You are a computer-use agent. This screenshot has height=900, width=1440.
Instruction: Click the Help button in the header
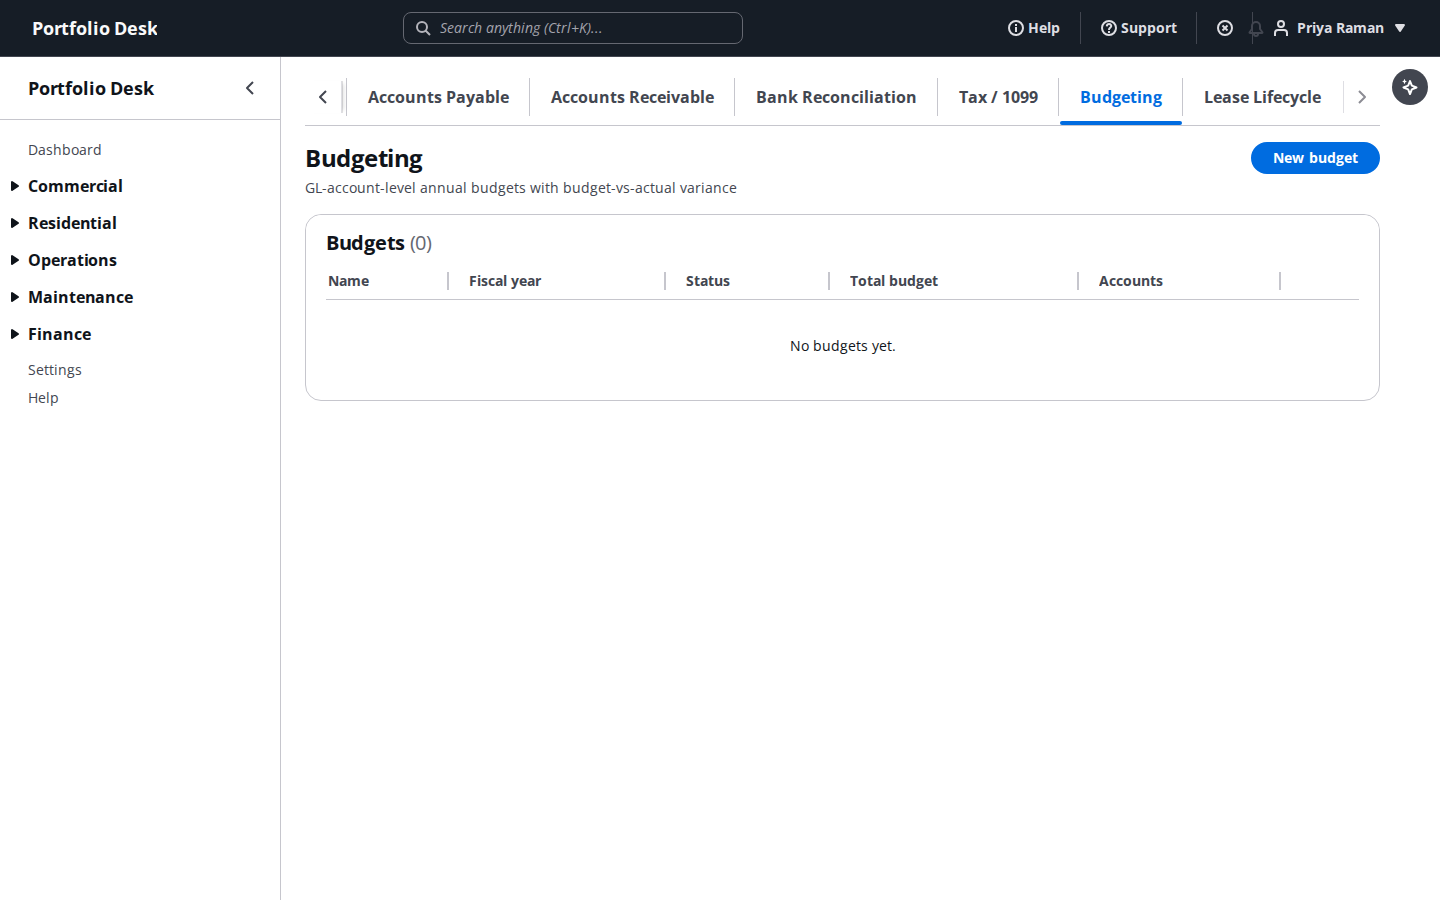1034,28
